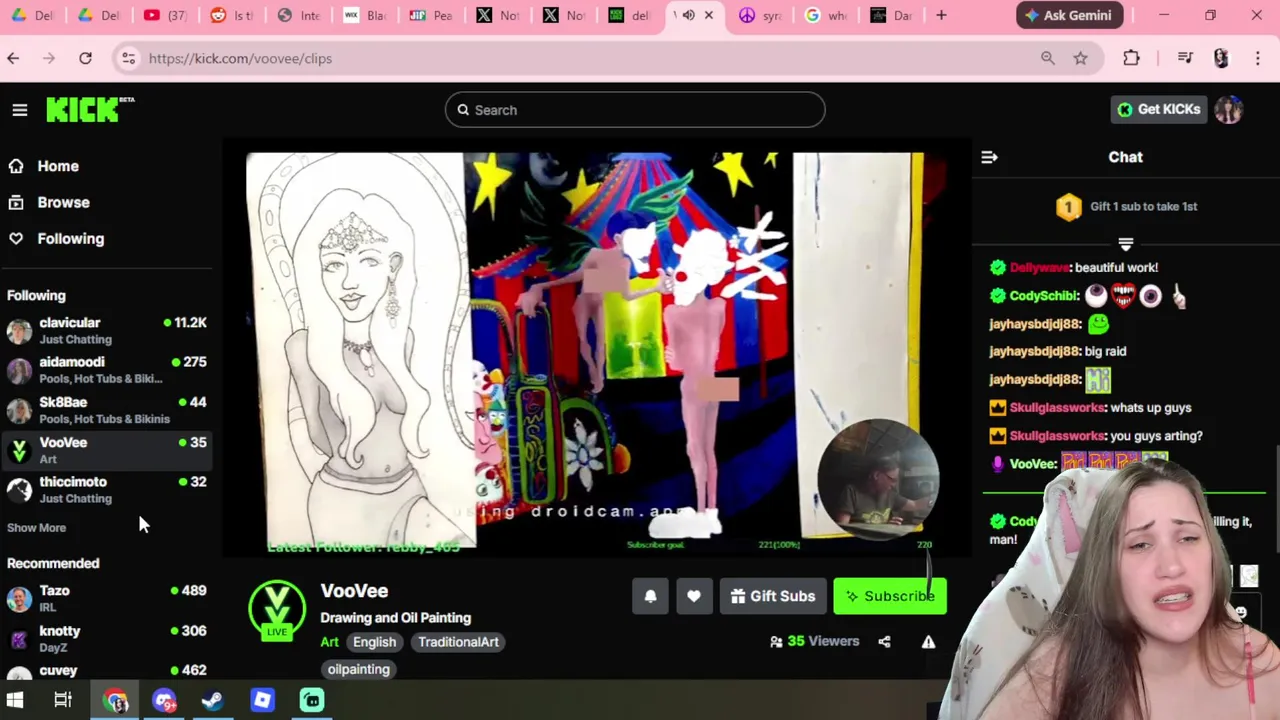Click the TraditionalArt tag
The height and width of the screenshot is (720, 1280).
tap(458, 642)
